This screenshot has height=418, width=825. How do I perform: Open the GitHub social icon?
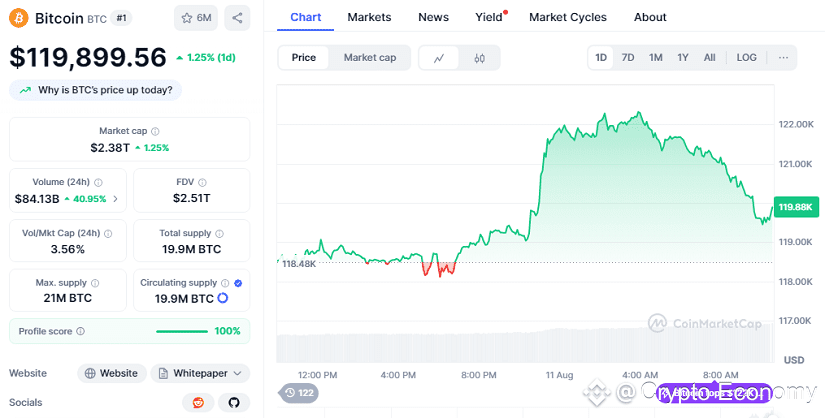coord(234,403)
